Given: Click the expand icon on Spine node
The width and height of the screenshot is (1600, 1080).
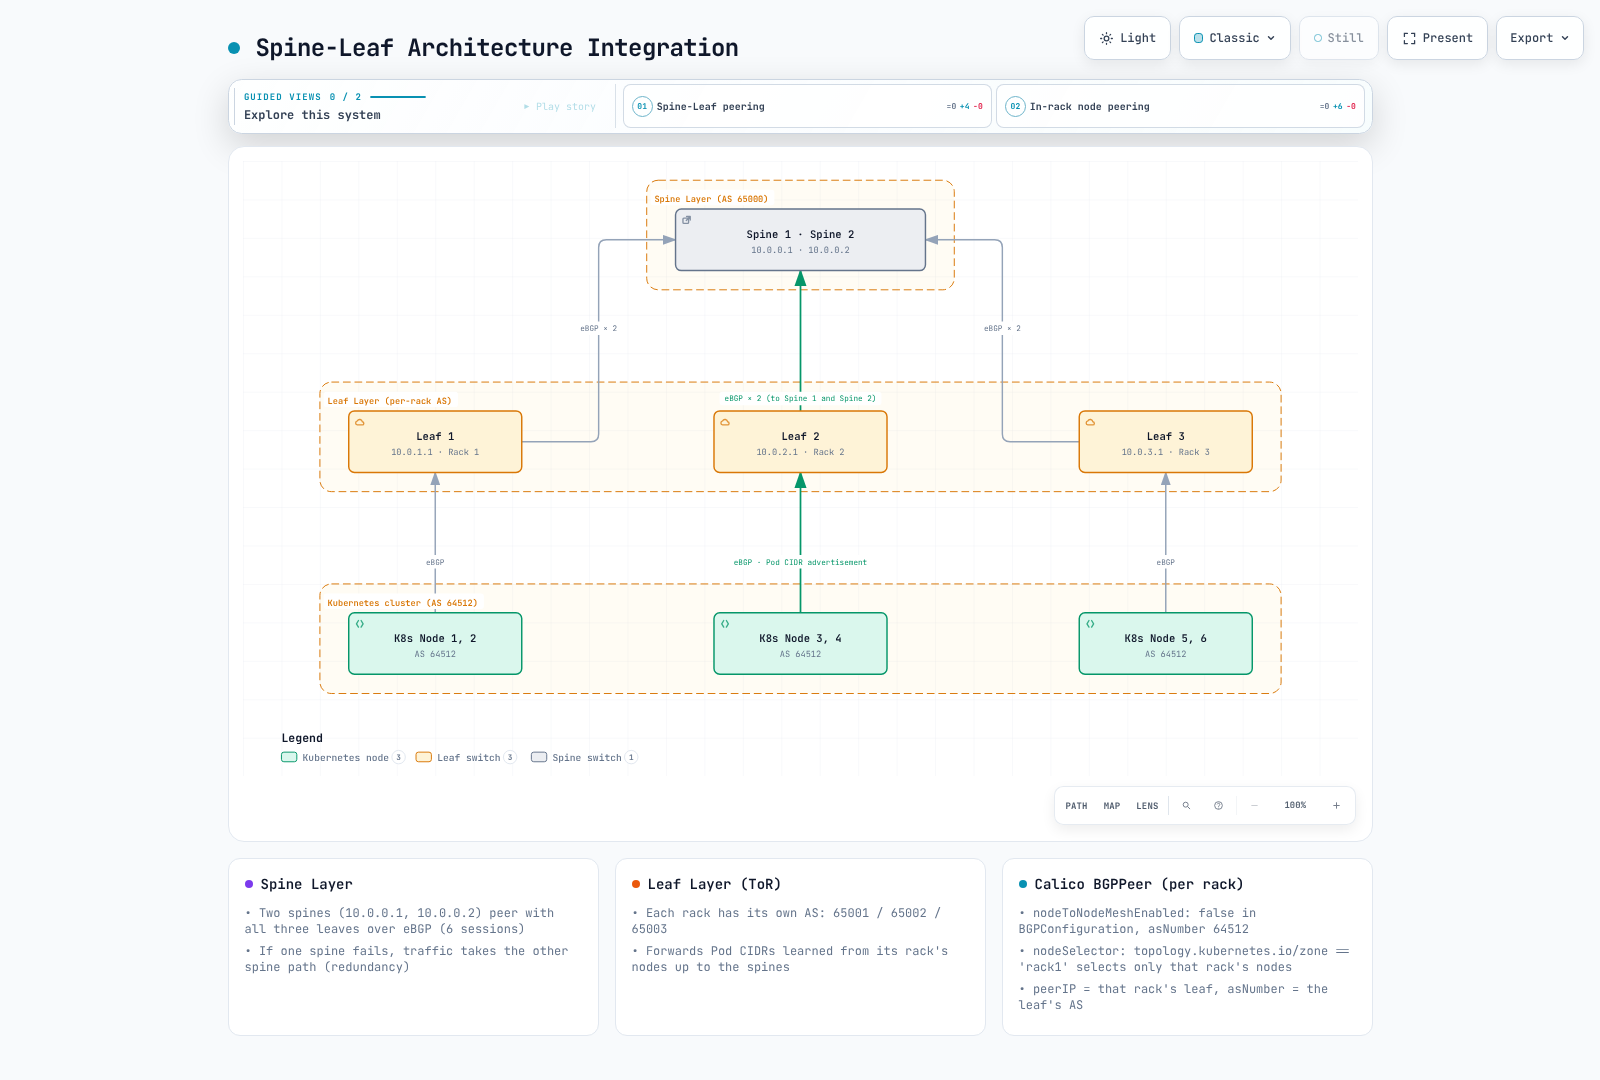Looking at the screenshot, I should [686, 220].
